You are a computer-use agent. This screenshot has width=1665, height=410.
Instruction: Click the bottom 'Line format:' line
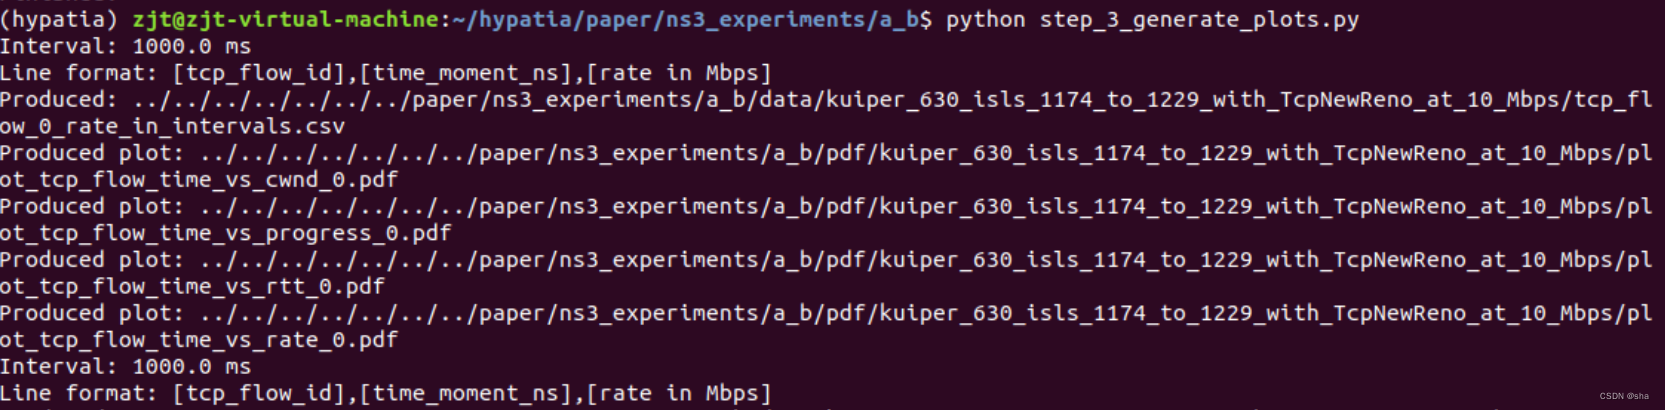coord(386,393)
